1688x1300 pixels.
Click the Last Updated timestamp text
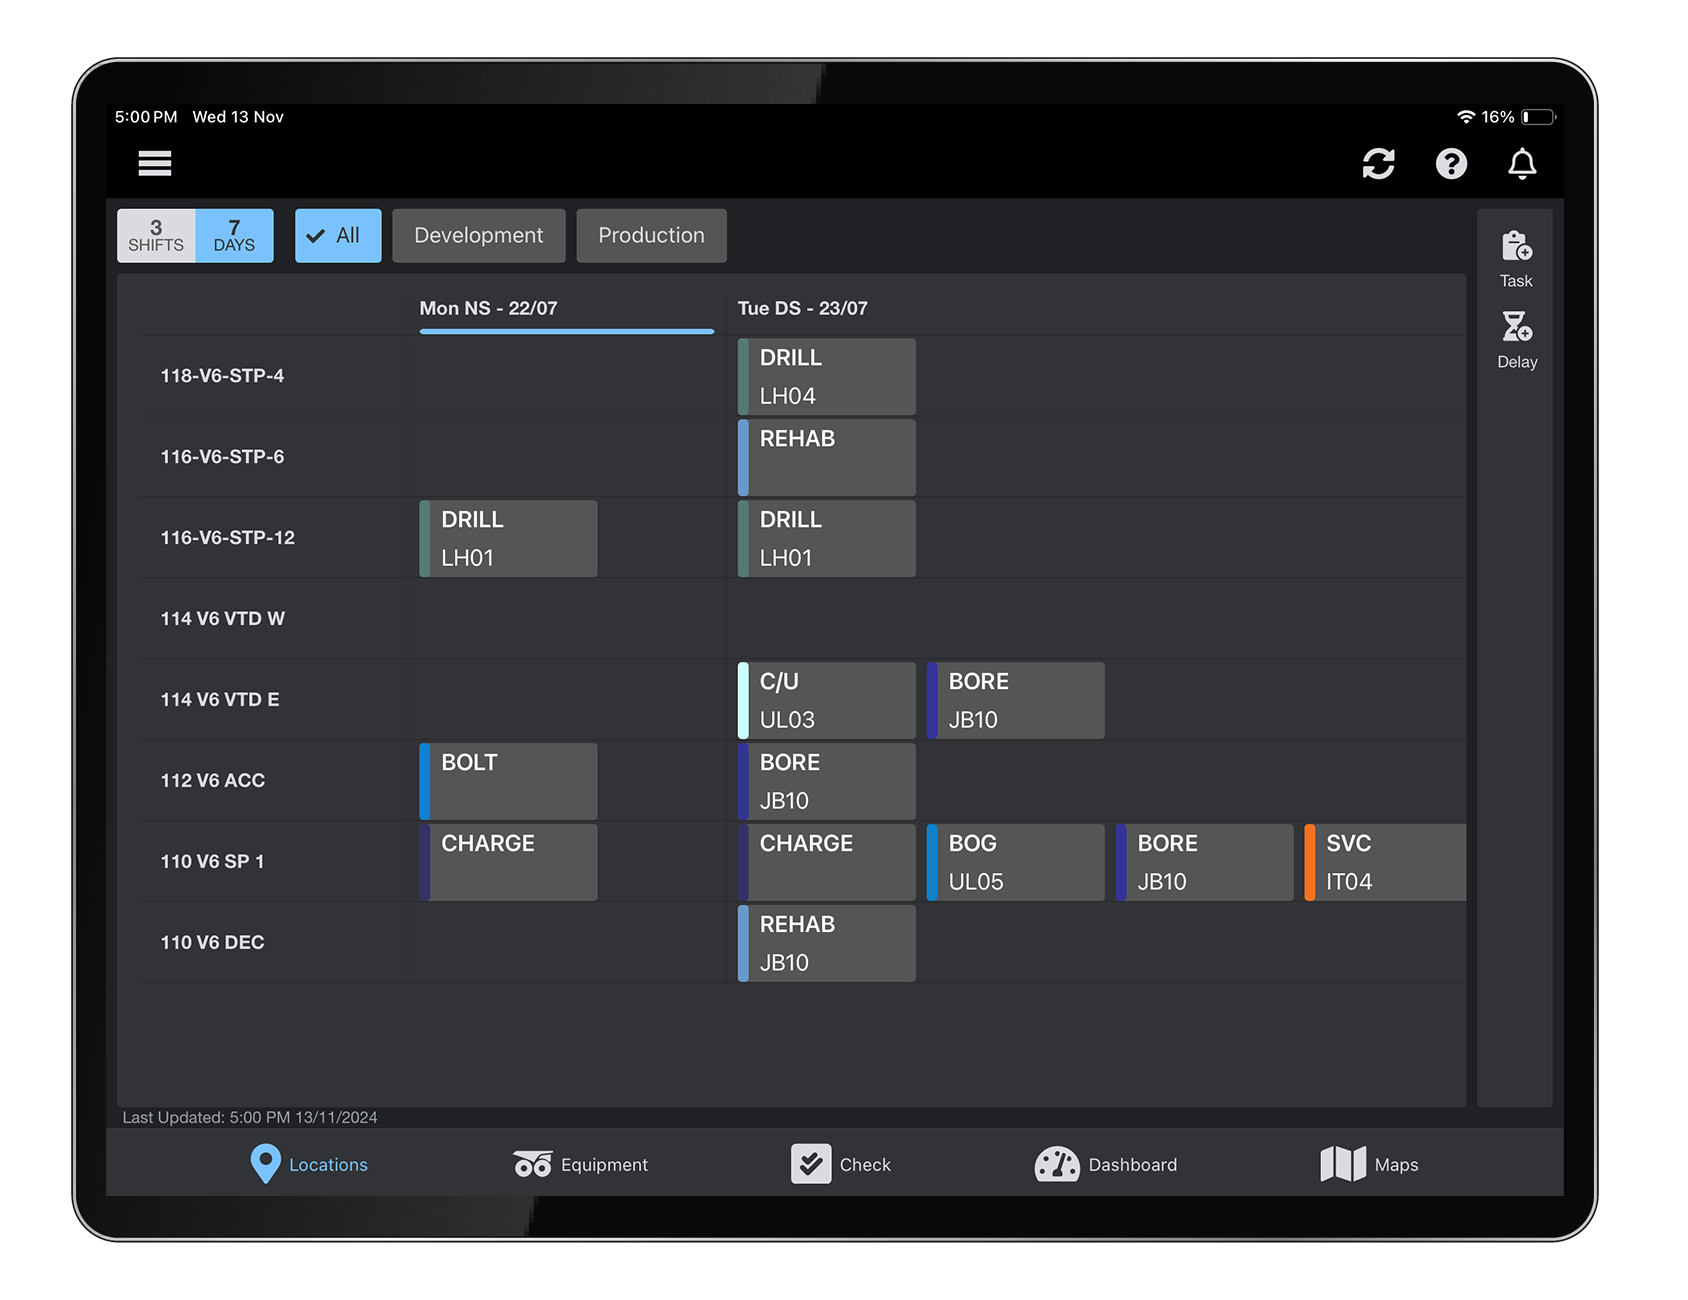tap(250, 1118)
